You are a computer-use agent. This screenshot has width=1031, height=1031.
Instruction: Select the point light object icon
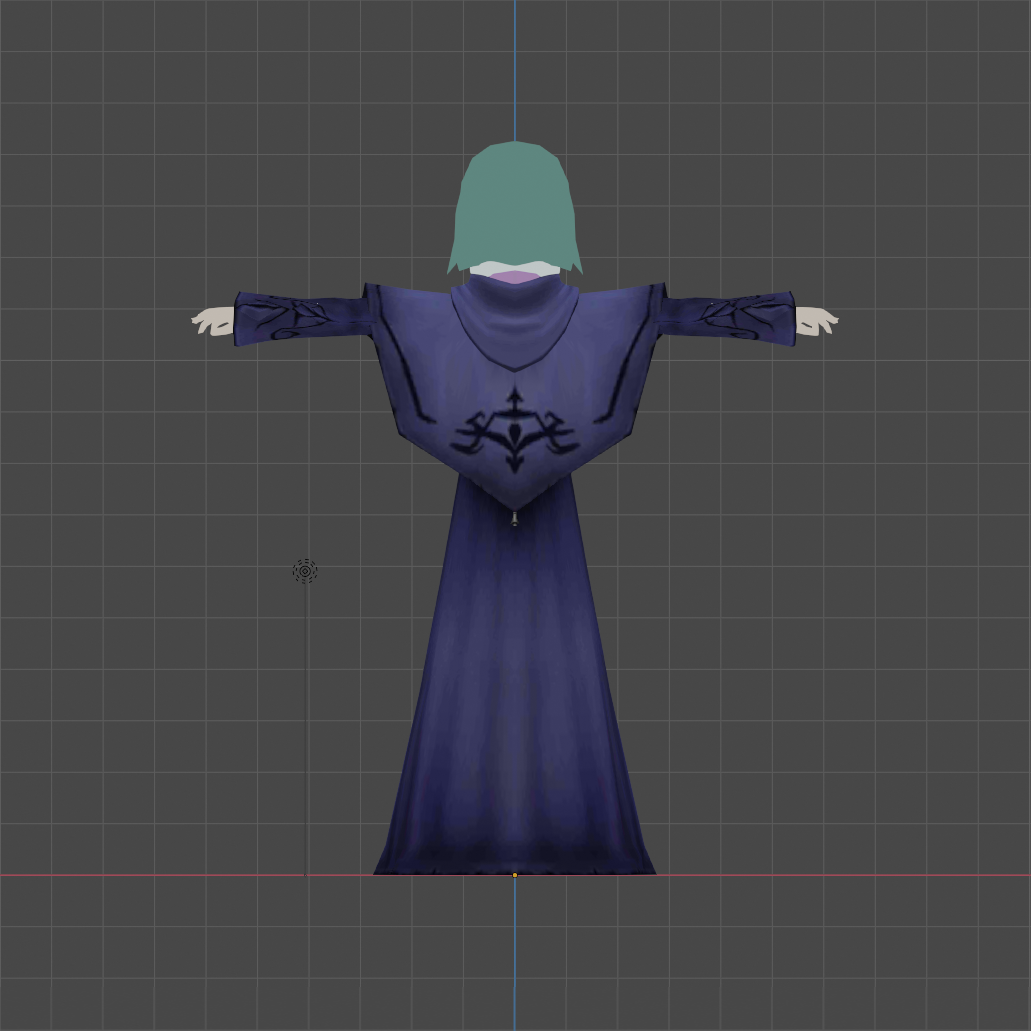coord(305,571)
